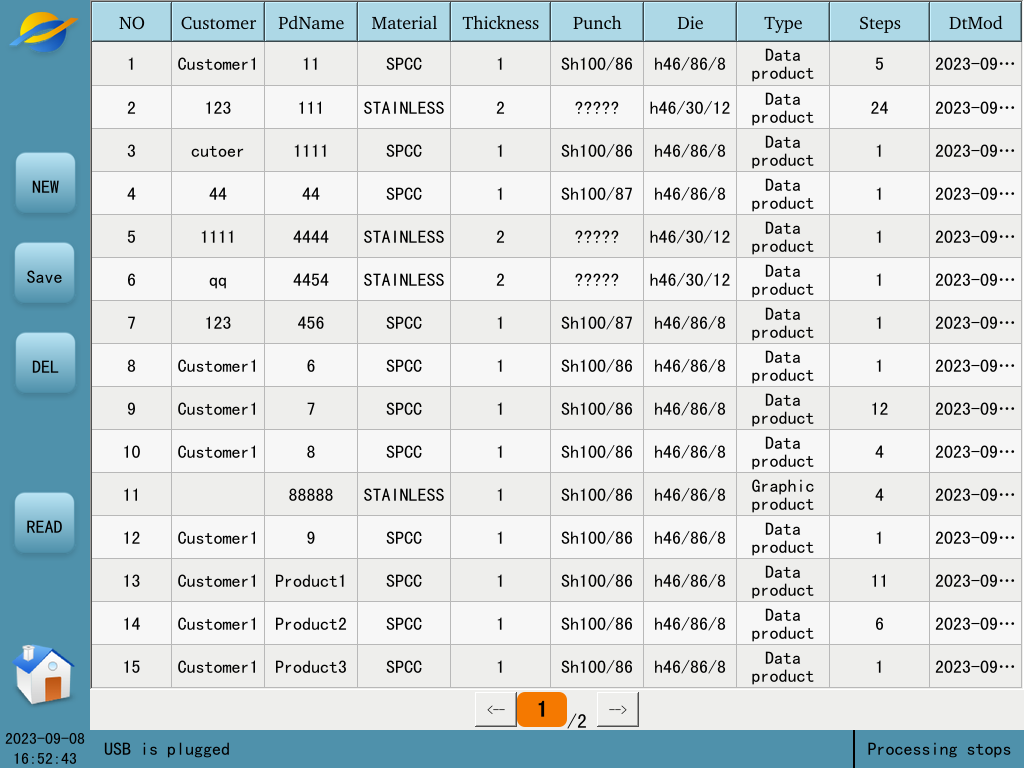Select the Product1 row

point(311,581)
